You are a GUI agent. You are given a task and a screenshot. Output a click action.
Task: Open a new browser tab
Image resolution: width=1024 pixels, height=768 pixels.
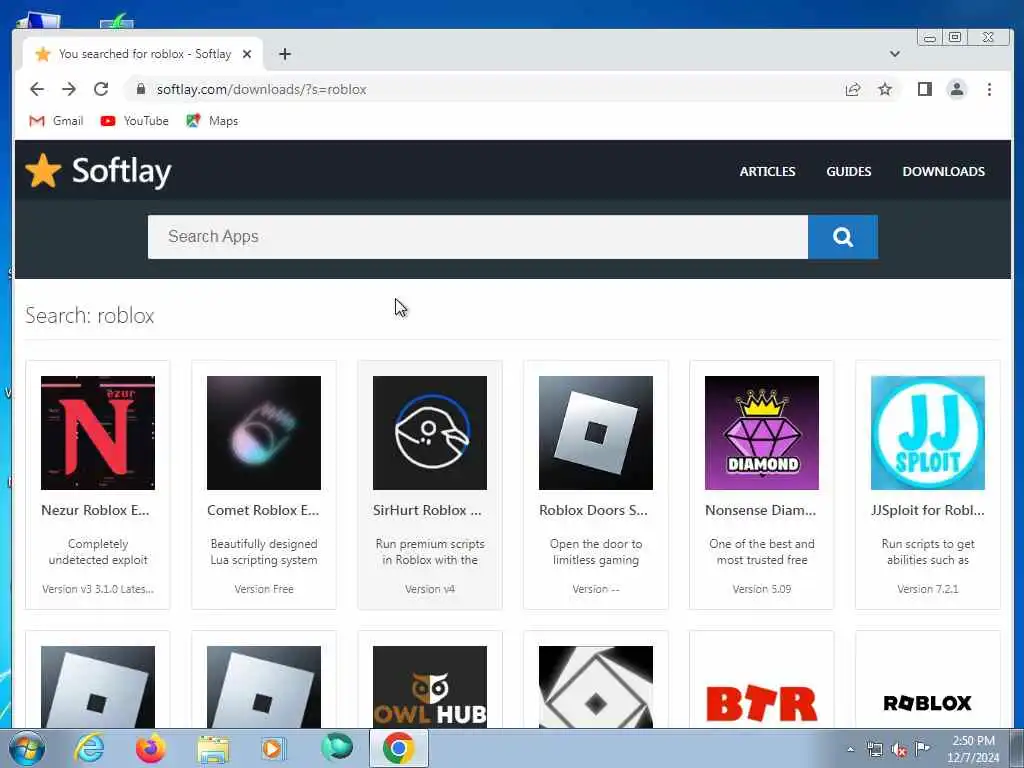coord(285,54)
